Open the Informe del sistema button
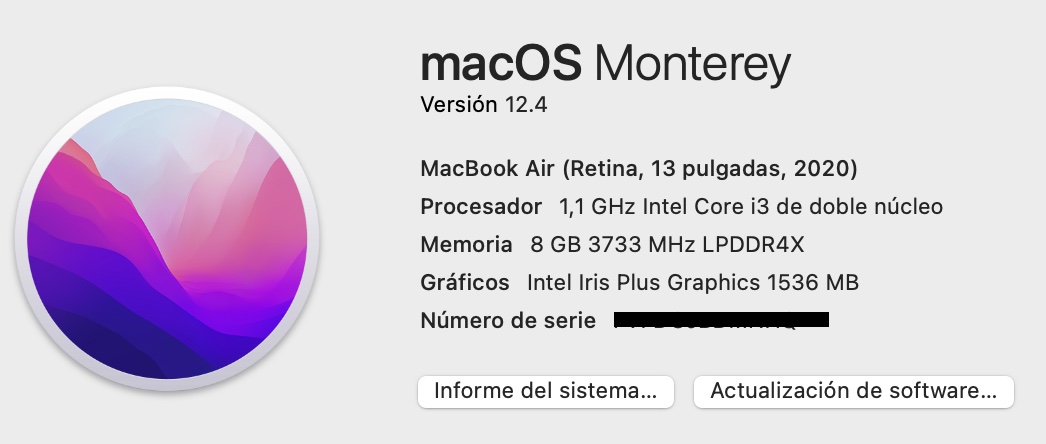 [x=546, y=391]
